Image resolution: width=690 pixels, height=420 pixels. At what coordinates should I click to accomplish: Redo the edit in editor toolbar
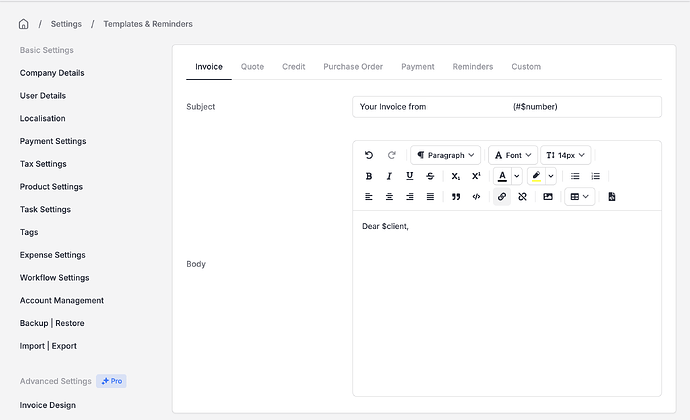(x=391, y=155)
